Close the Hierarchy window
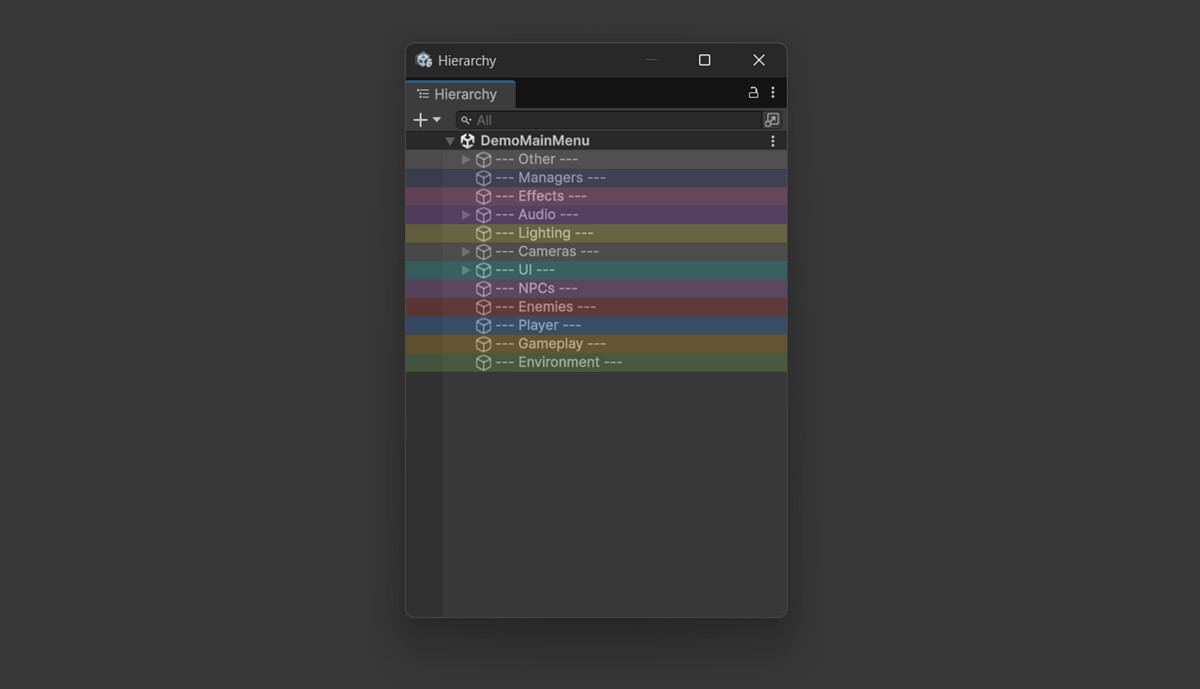Viewport: 1200px width, 689px height. tap(759, 60)
